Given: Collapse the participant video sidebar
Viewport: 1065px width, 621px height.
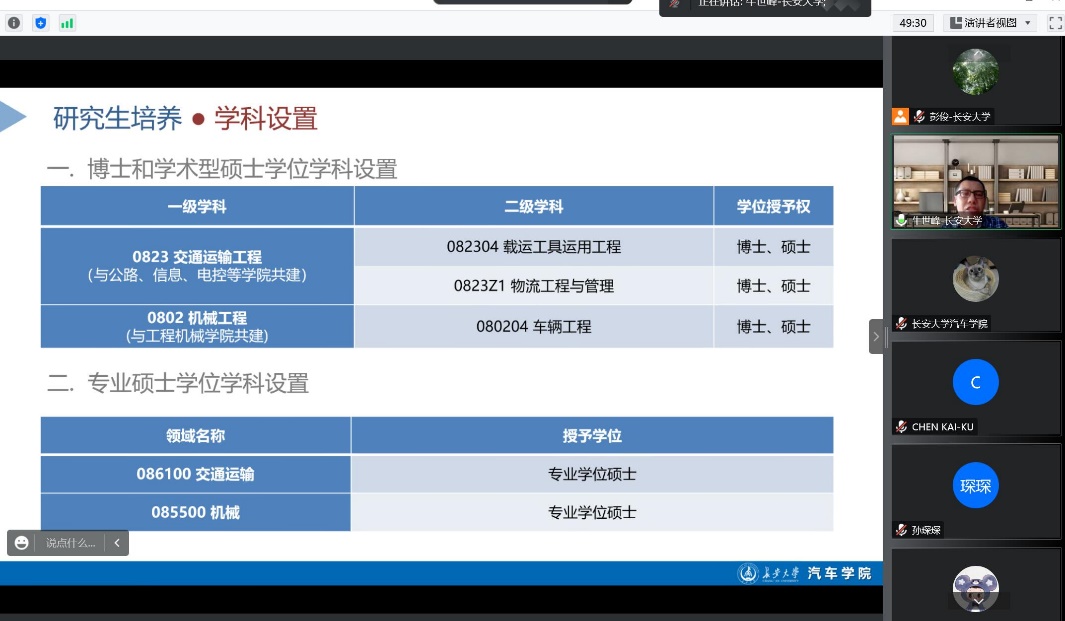Looking at the screenshot, I should pyautogui.click(x=876, y=337).
